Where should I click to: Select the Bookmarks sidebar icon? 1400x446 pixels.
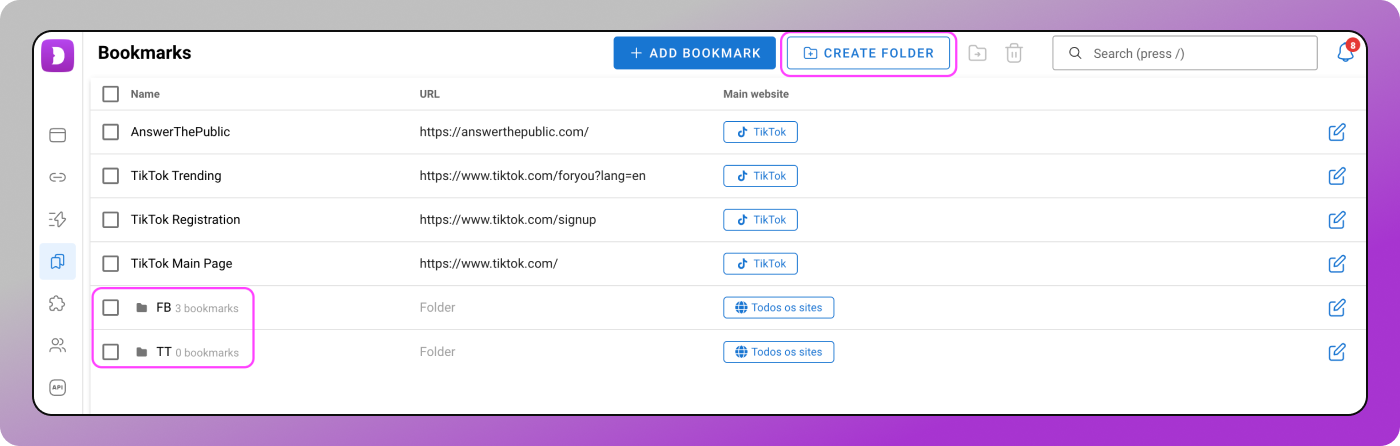58,261
